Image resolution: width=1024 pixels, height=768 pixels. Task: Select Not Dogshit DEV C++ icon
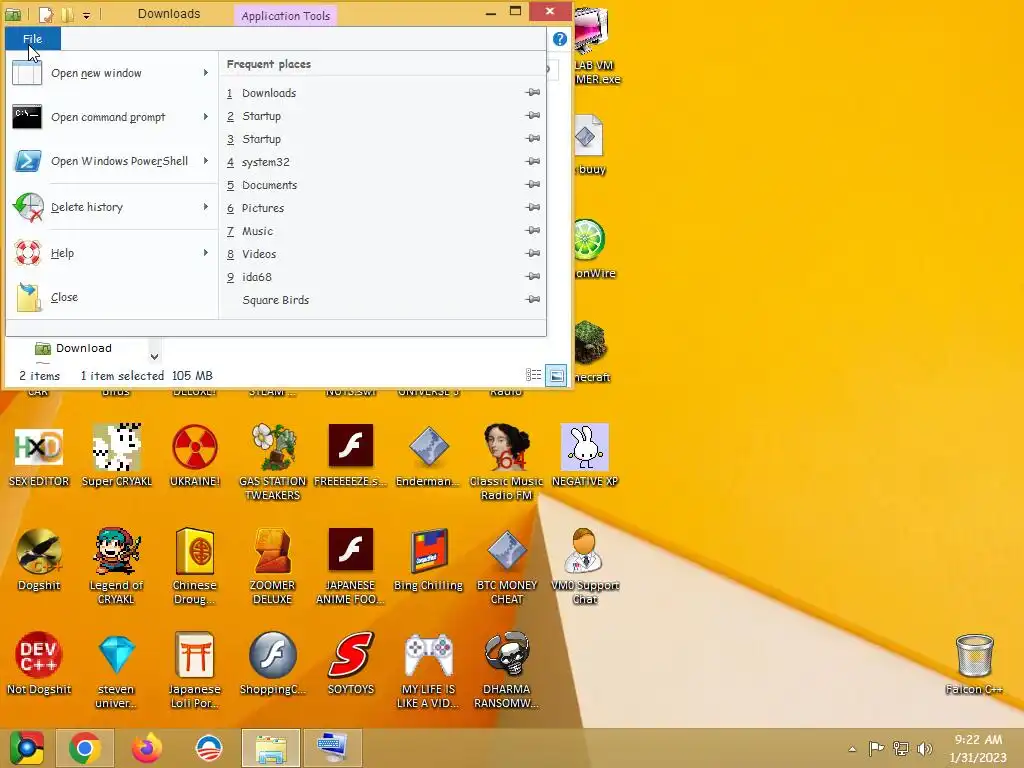pyautogui.click(x=39, y=664)
